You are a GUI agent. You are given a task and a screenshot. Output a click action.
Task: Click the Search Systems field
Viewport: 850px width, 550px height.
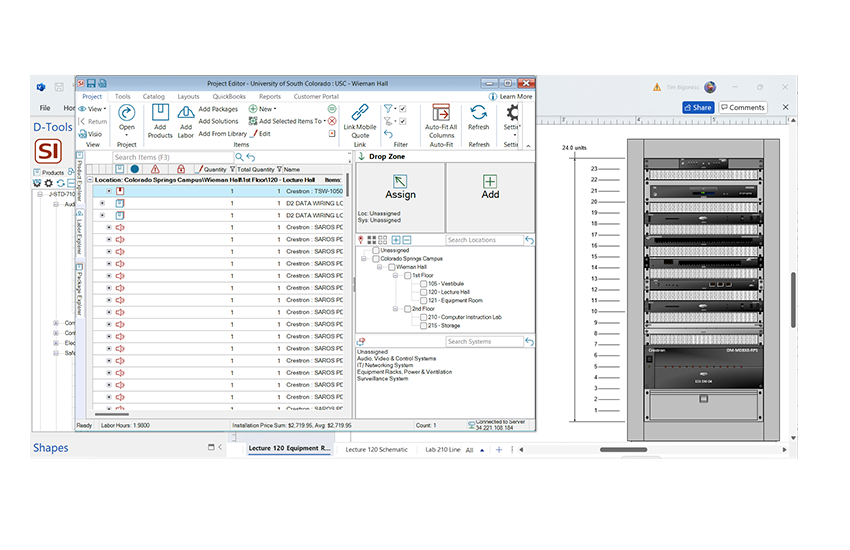pyautogui.click(x=485, y=341)
